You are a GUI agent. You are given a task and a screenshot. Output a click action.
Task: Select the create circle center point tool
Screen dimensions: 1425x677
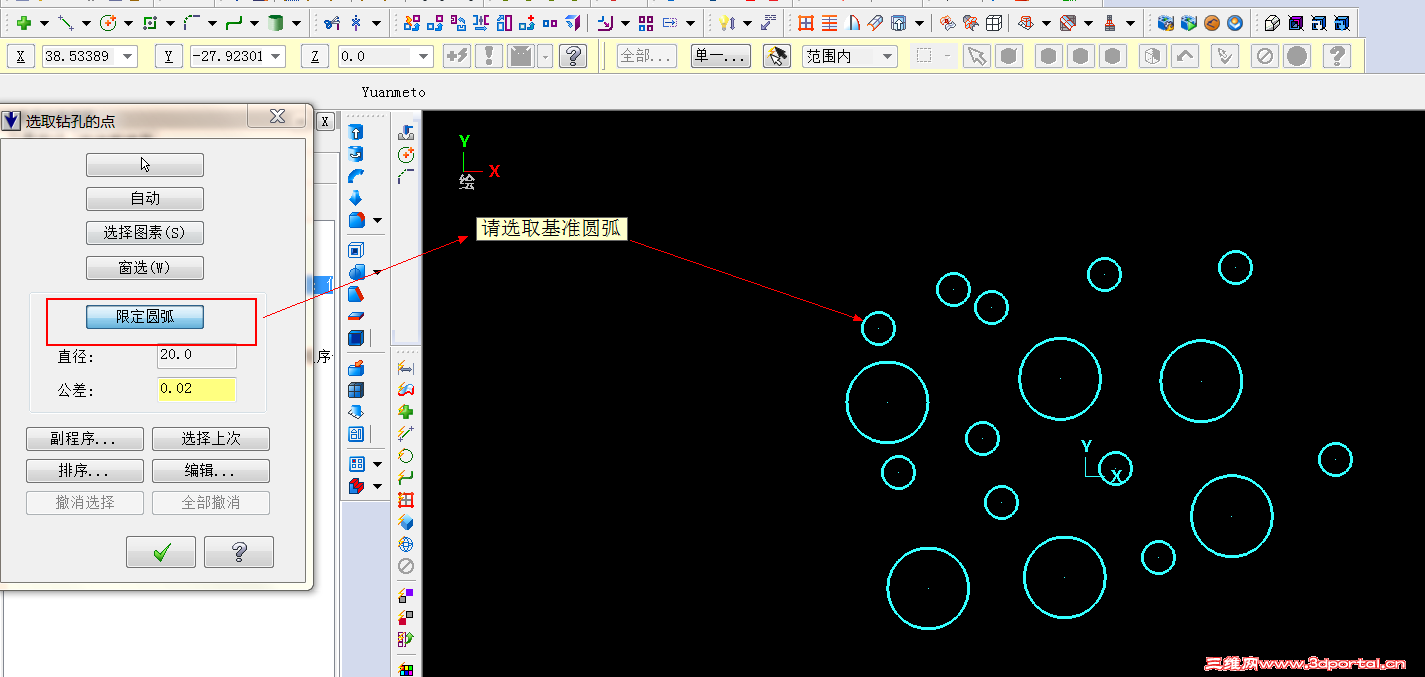pyautogui.click(x=108, y=23)
